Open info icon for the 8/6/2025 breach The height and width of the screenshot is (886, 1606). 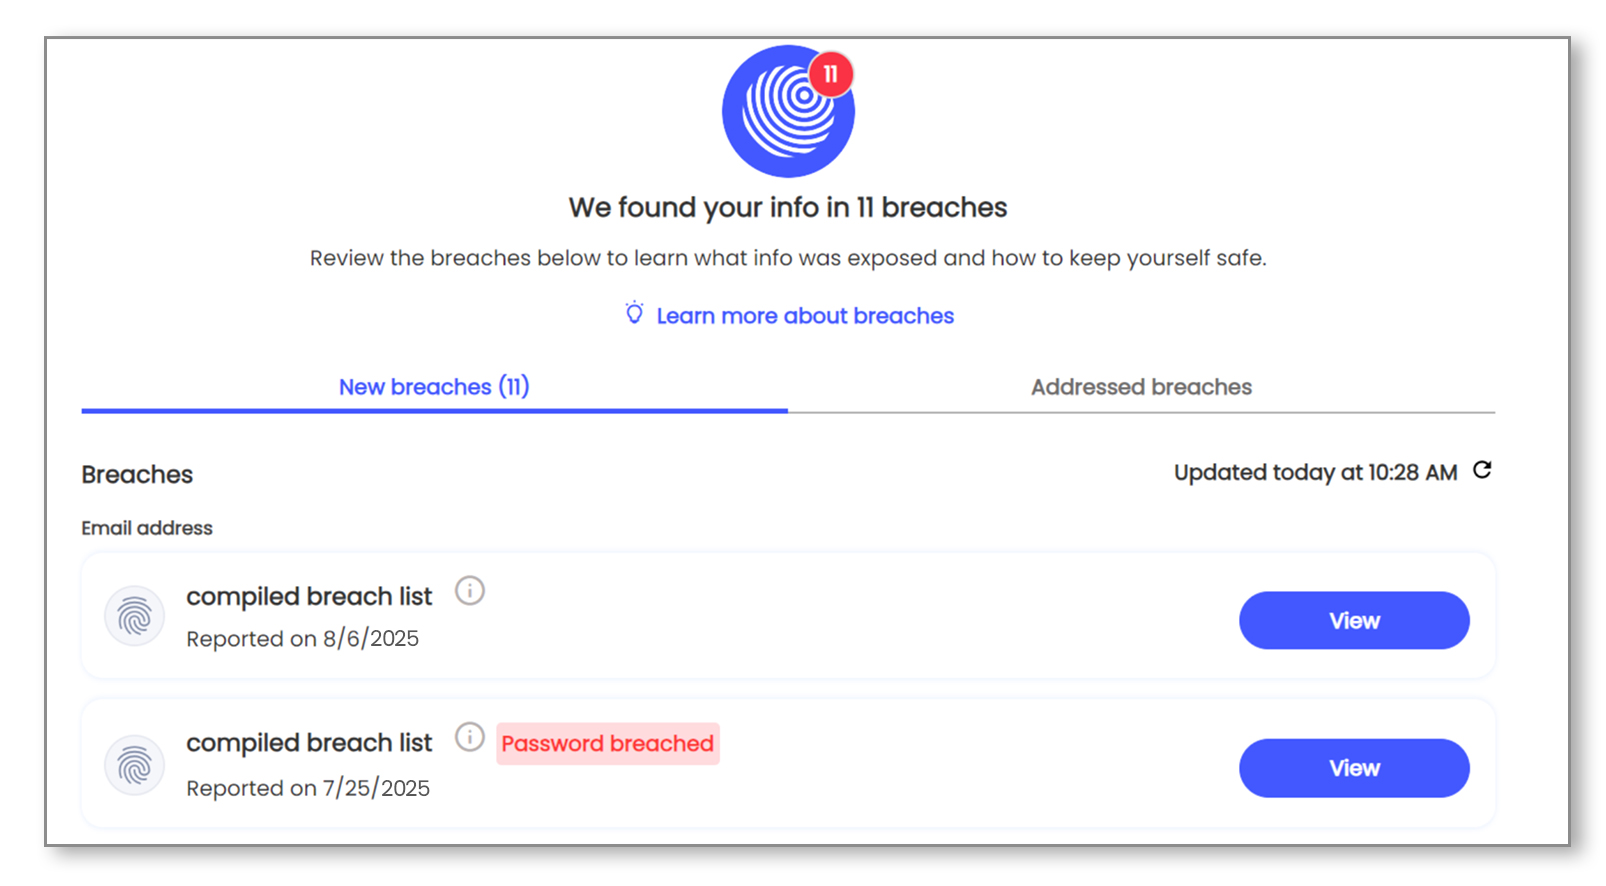coord(470,591)
